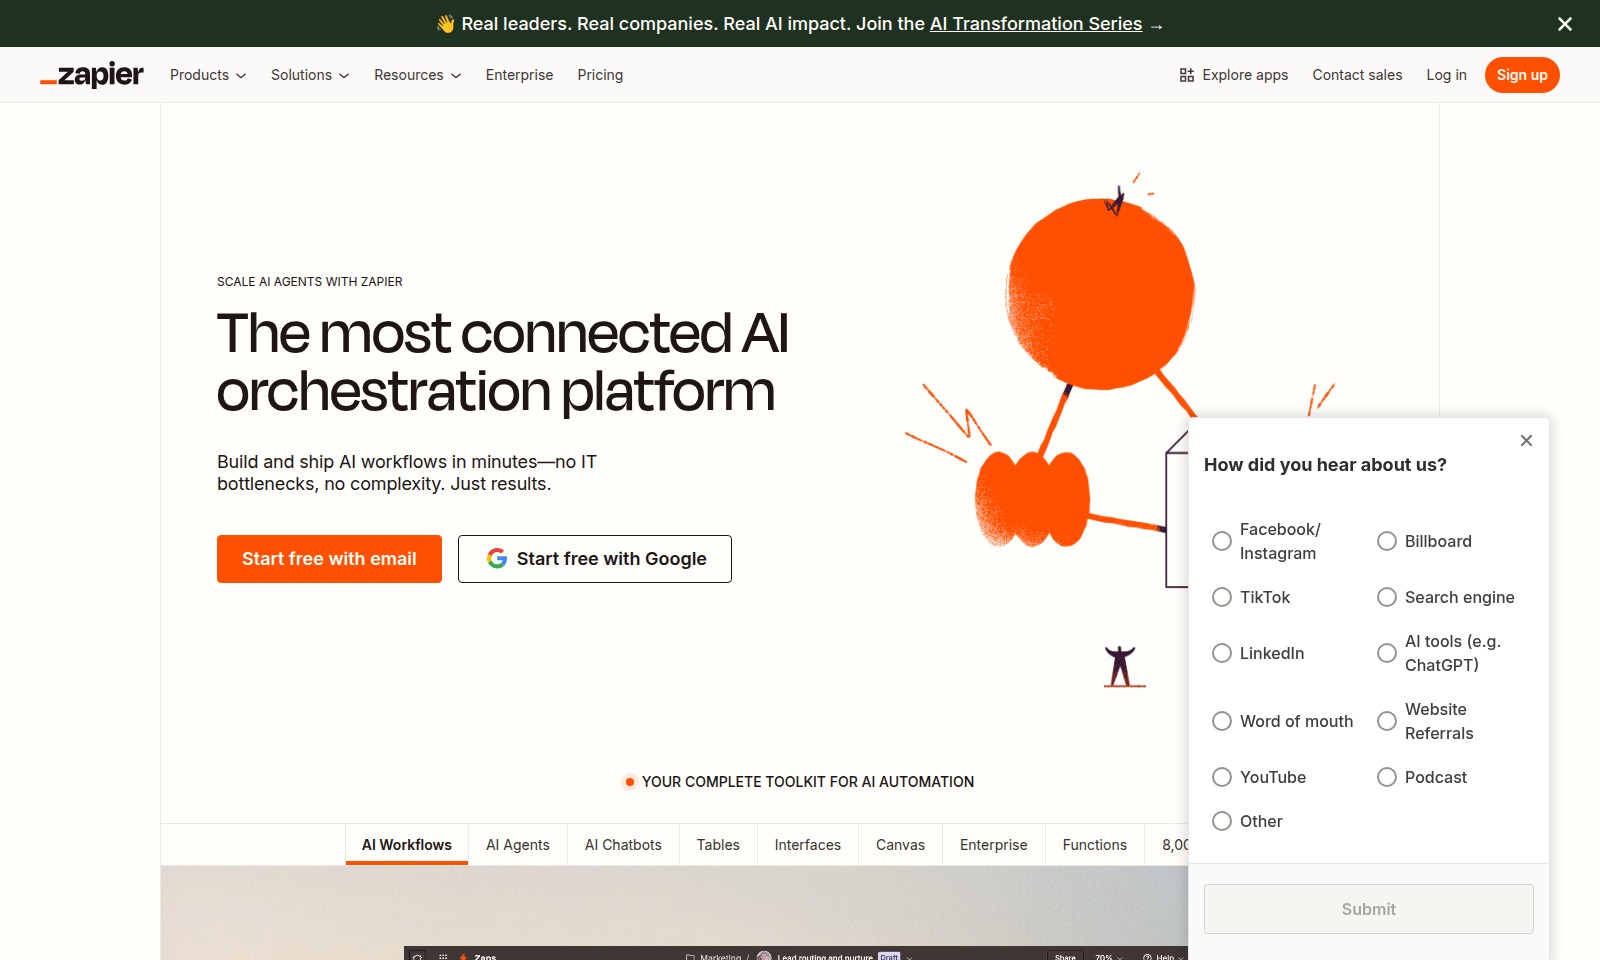This screenshot has height=960, width=1600.
Task: Close the 'How did you hear about us?' survey
Action: coord(1526,440)
